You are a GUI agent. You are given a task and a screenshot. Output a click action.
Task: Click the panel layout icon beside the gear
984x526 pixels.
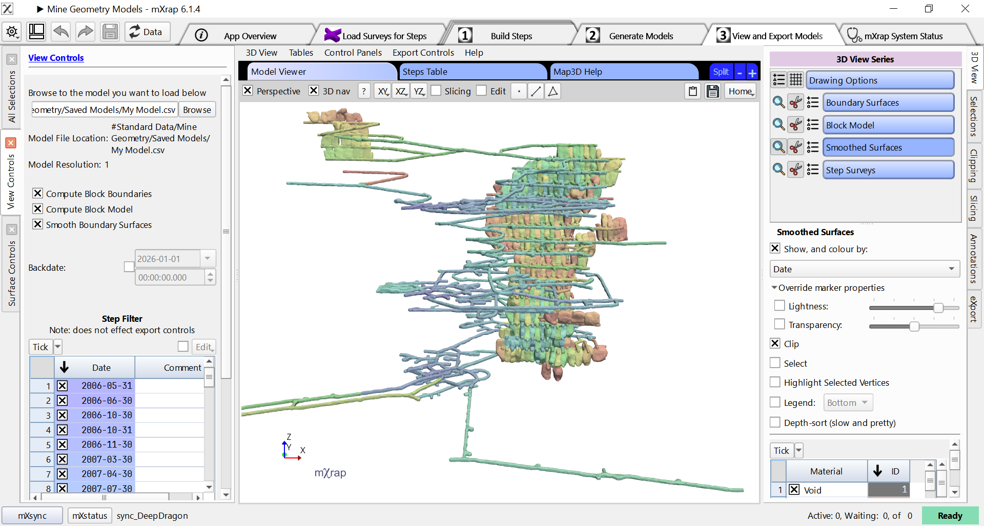click(x=36, y=32)
